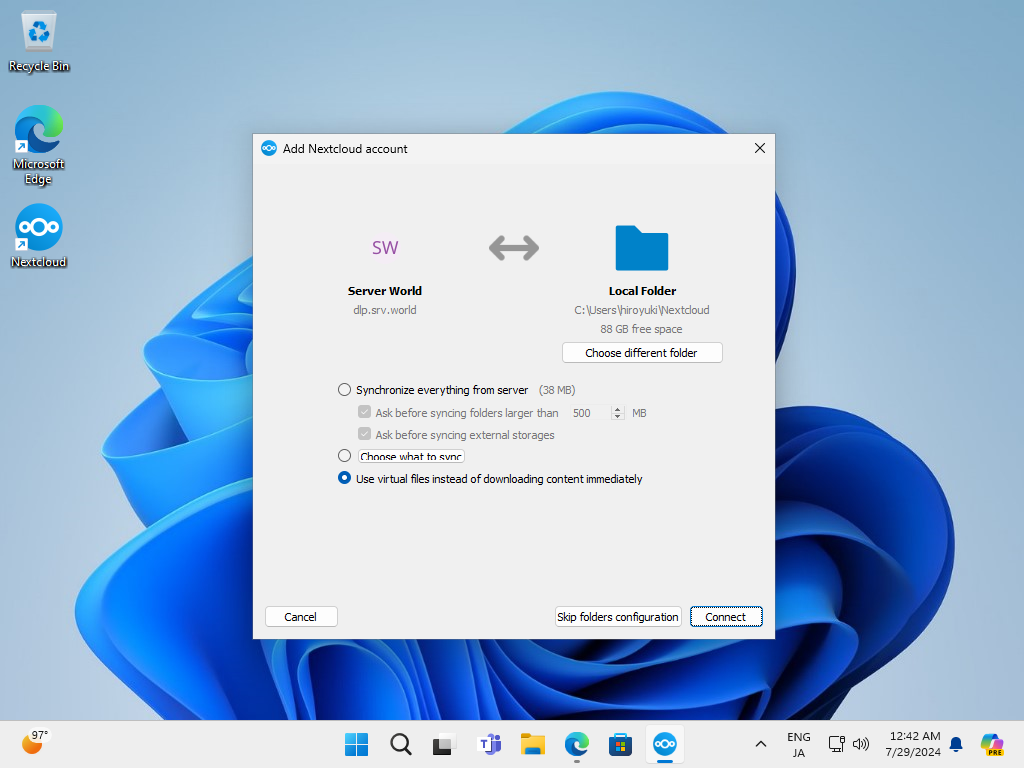Screen dimensions: 1024x768
Task: Open File Explorer from taskbar
Action: [533, 744]
